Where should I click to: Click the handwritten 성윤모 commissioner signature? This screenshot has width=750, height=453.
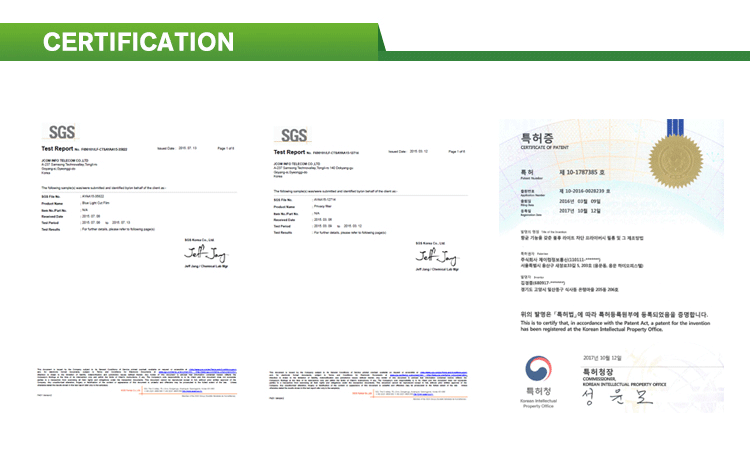tap(618, 397)
